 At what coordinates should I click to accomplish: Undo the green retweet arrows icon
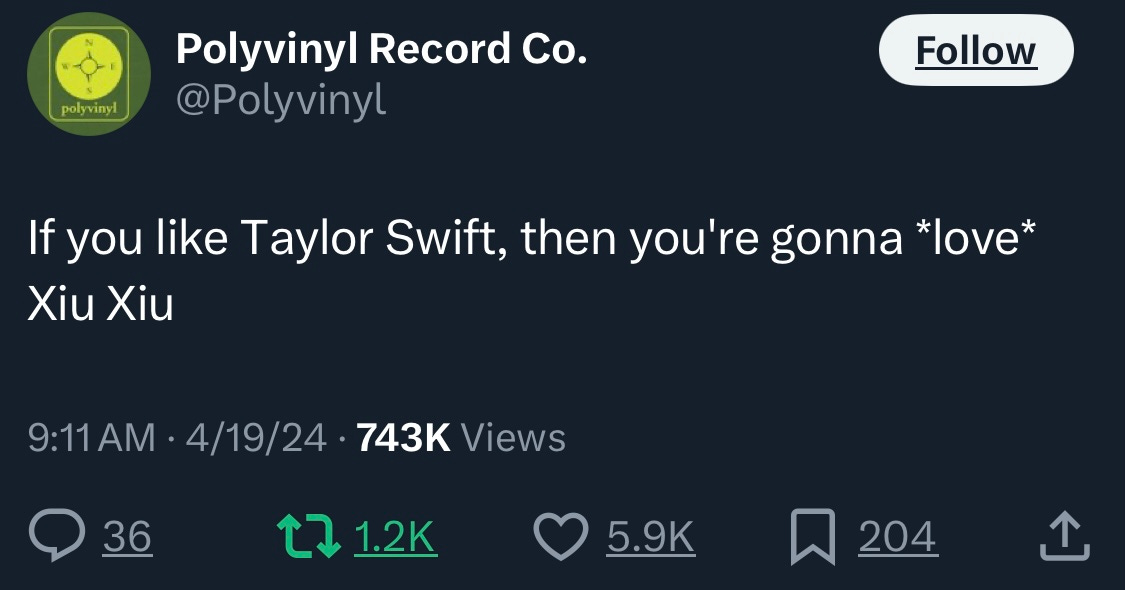309,535
